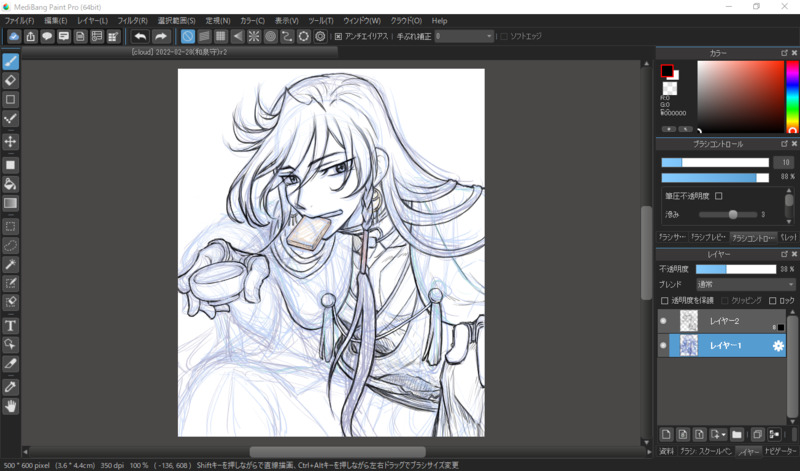Switch to the ナビゲーター tab

(x=781, y=451)
